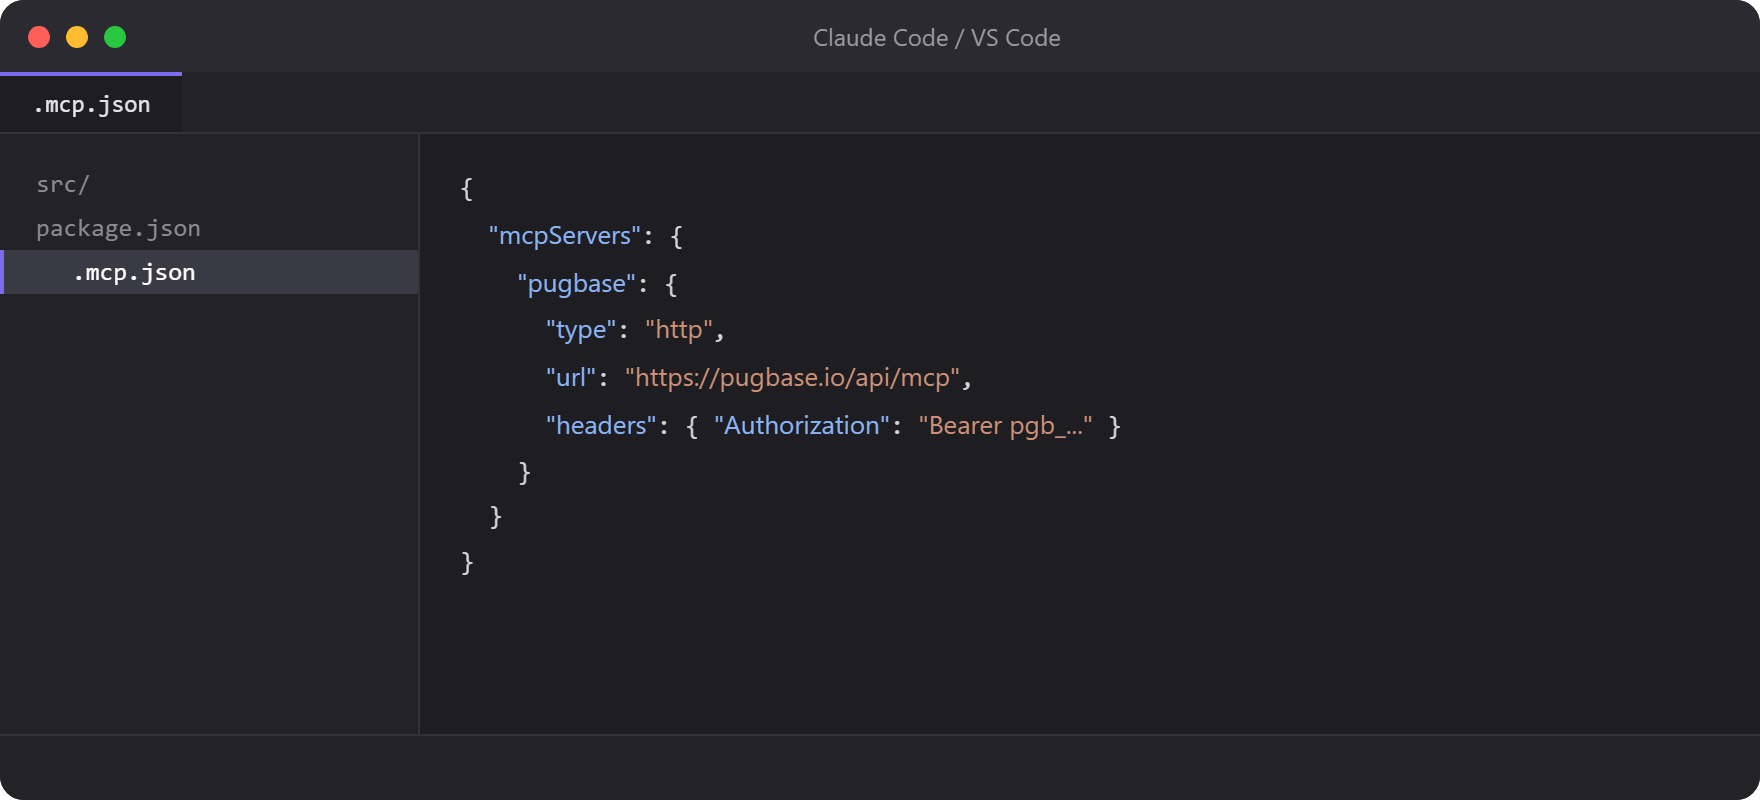Screen dimensions: 1760x800
Task: Click the "http" string value
Action: point(679,330)
